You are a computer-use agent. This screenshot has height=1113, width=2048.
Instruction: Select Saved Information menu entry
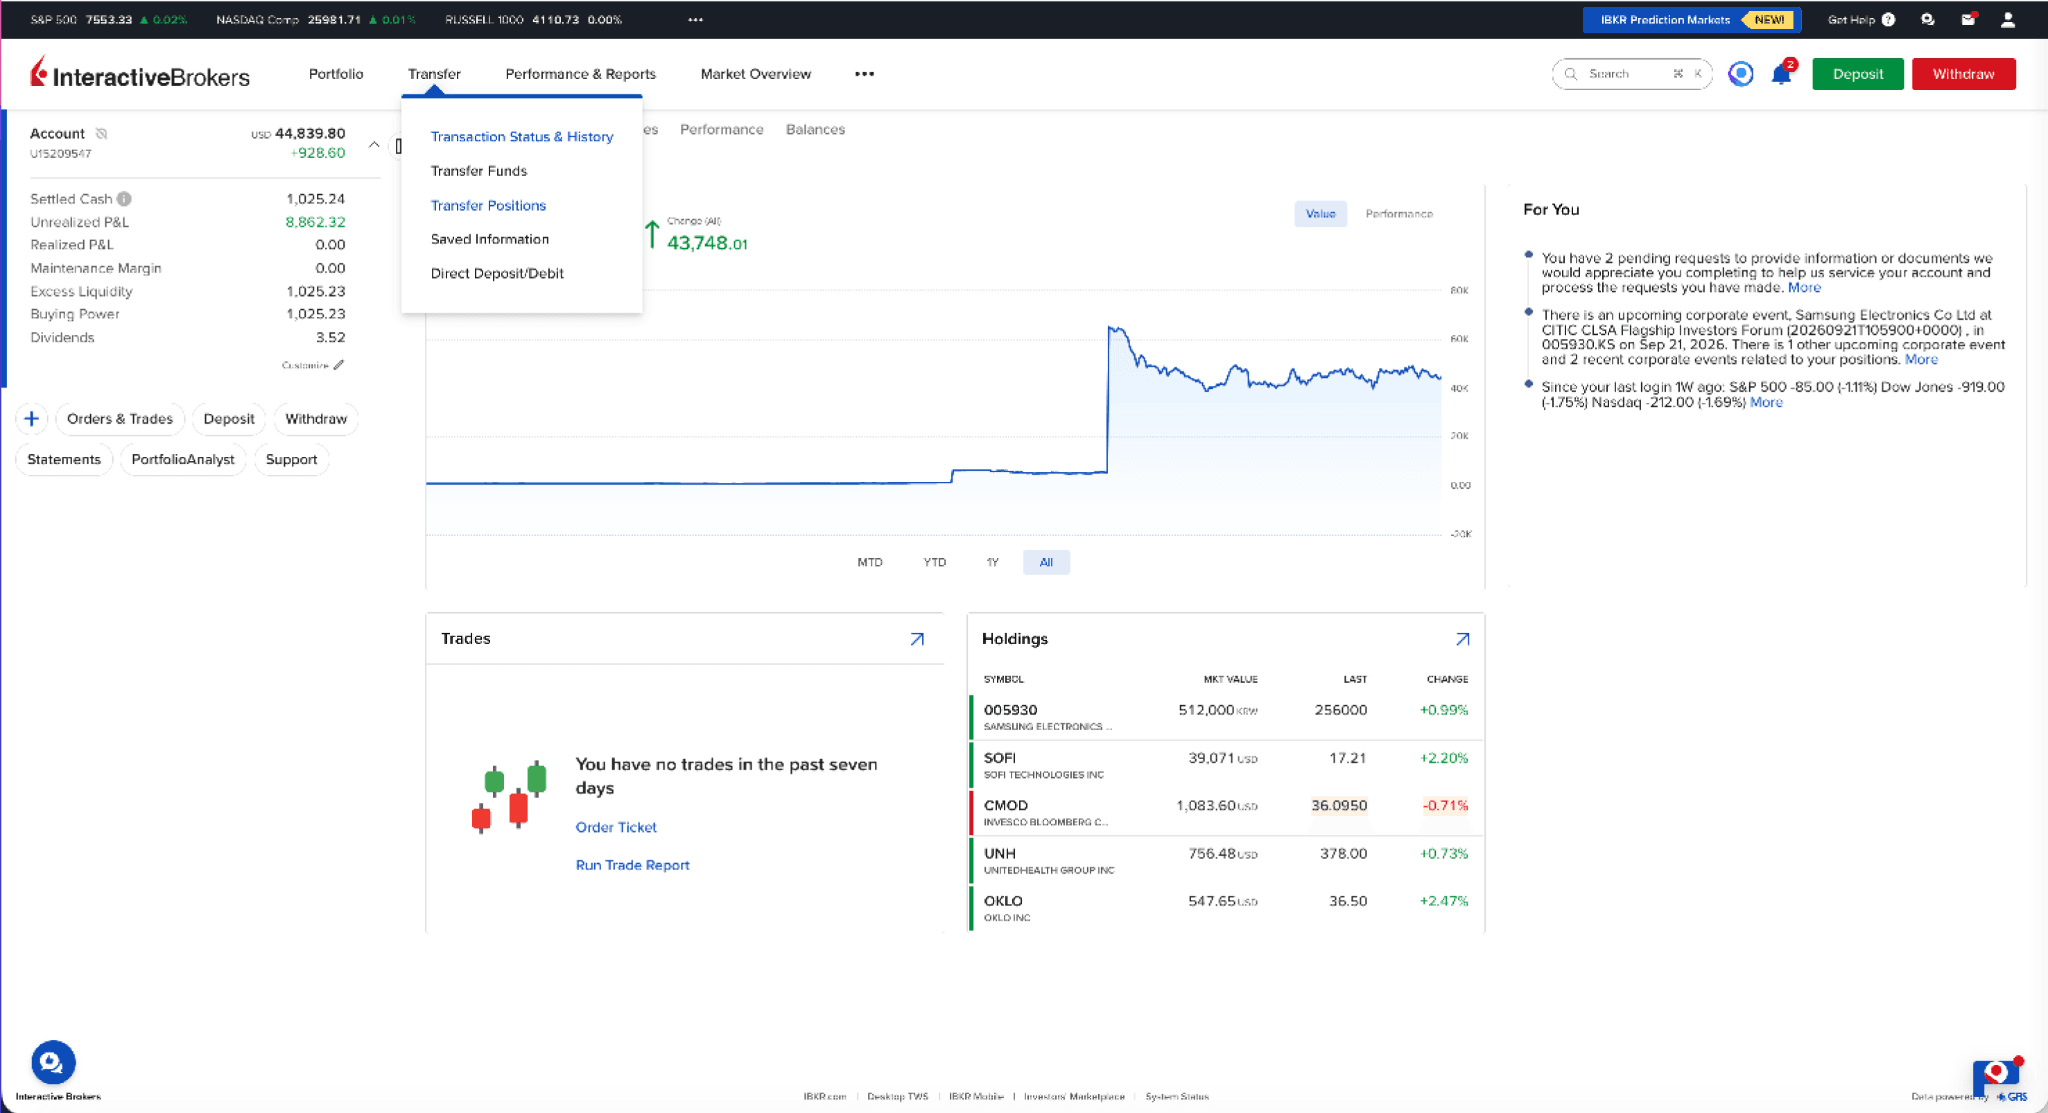tap(490, 239)
